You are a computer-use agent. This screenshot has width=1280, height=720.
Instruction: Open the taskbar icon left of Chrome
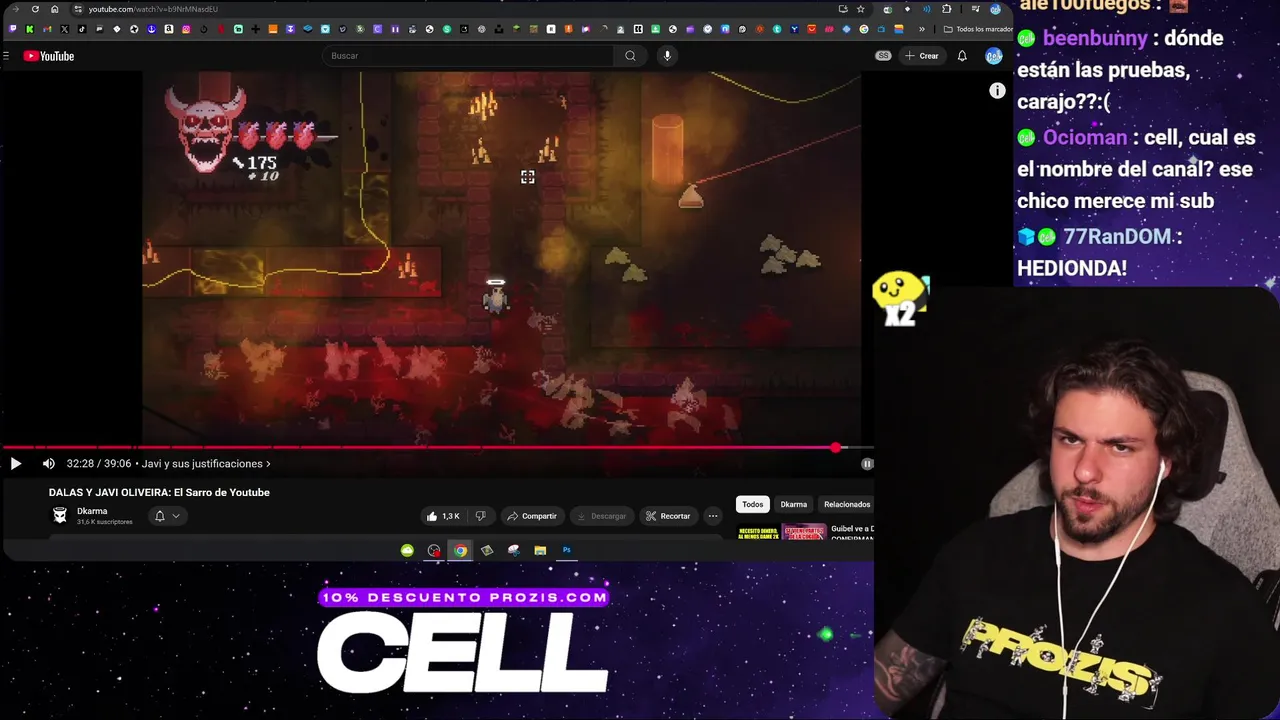coord(434,550)
